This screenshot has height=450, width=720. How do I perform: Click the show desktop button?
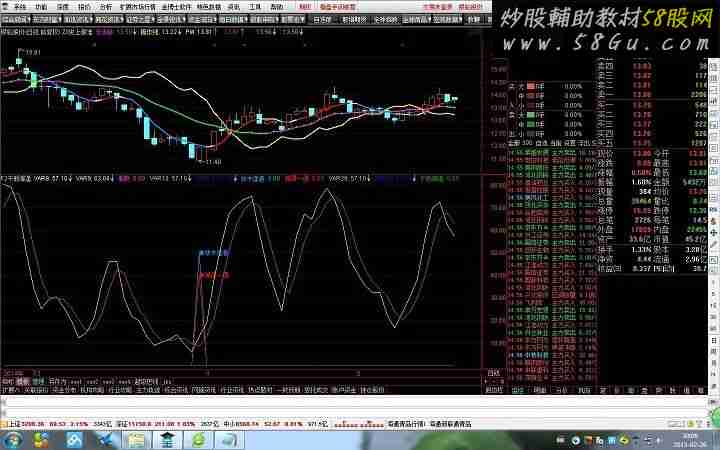click(x=716, y=440)
